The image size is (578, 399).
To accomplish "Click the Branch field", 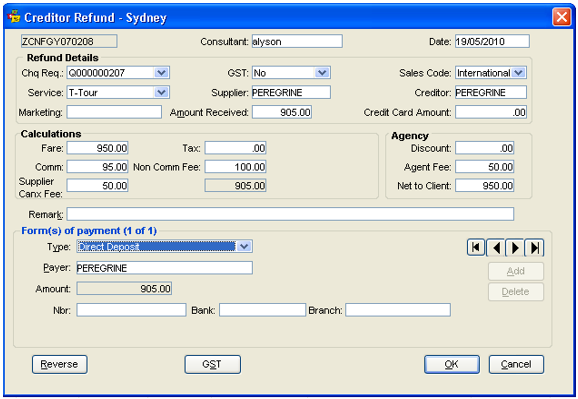I will pos(398,310).
